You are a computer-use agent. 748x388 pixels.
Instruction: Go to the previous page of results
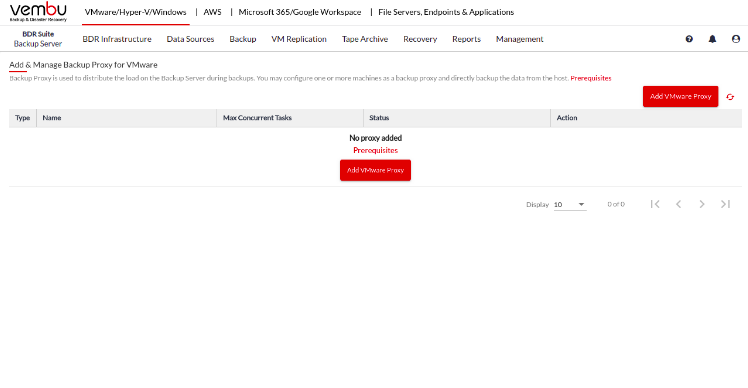(x=678, y=204)
